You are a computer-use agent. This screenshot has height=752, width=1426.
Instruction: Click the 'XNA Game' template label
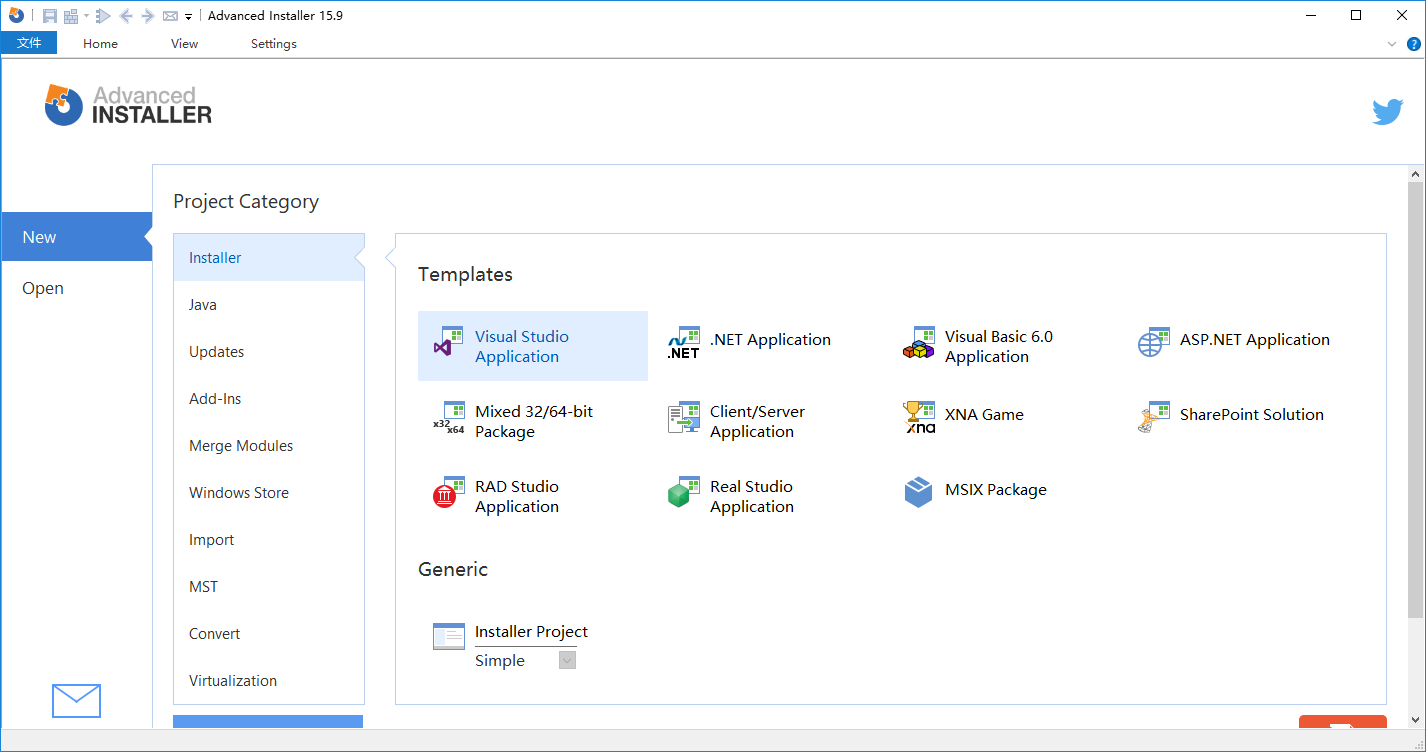click(984, 414)
